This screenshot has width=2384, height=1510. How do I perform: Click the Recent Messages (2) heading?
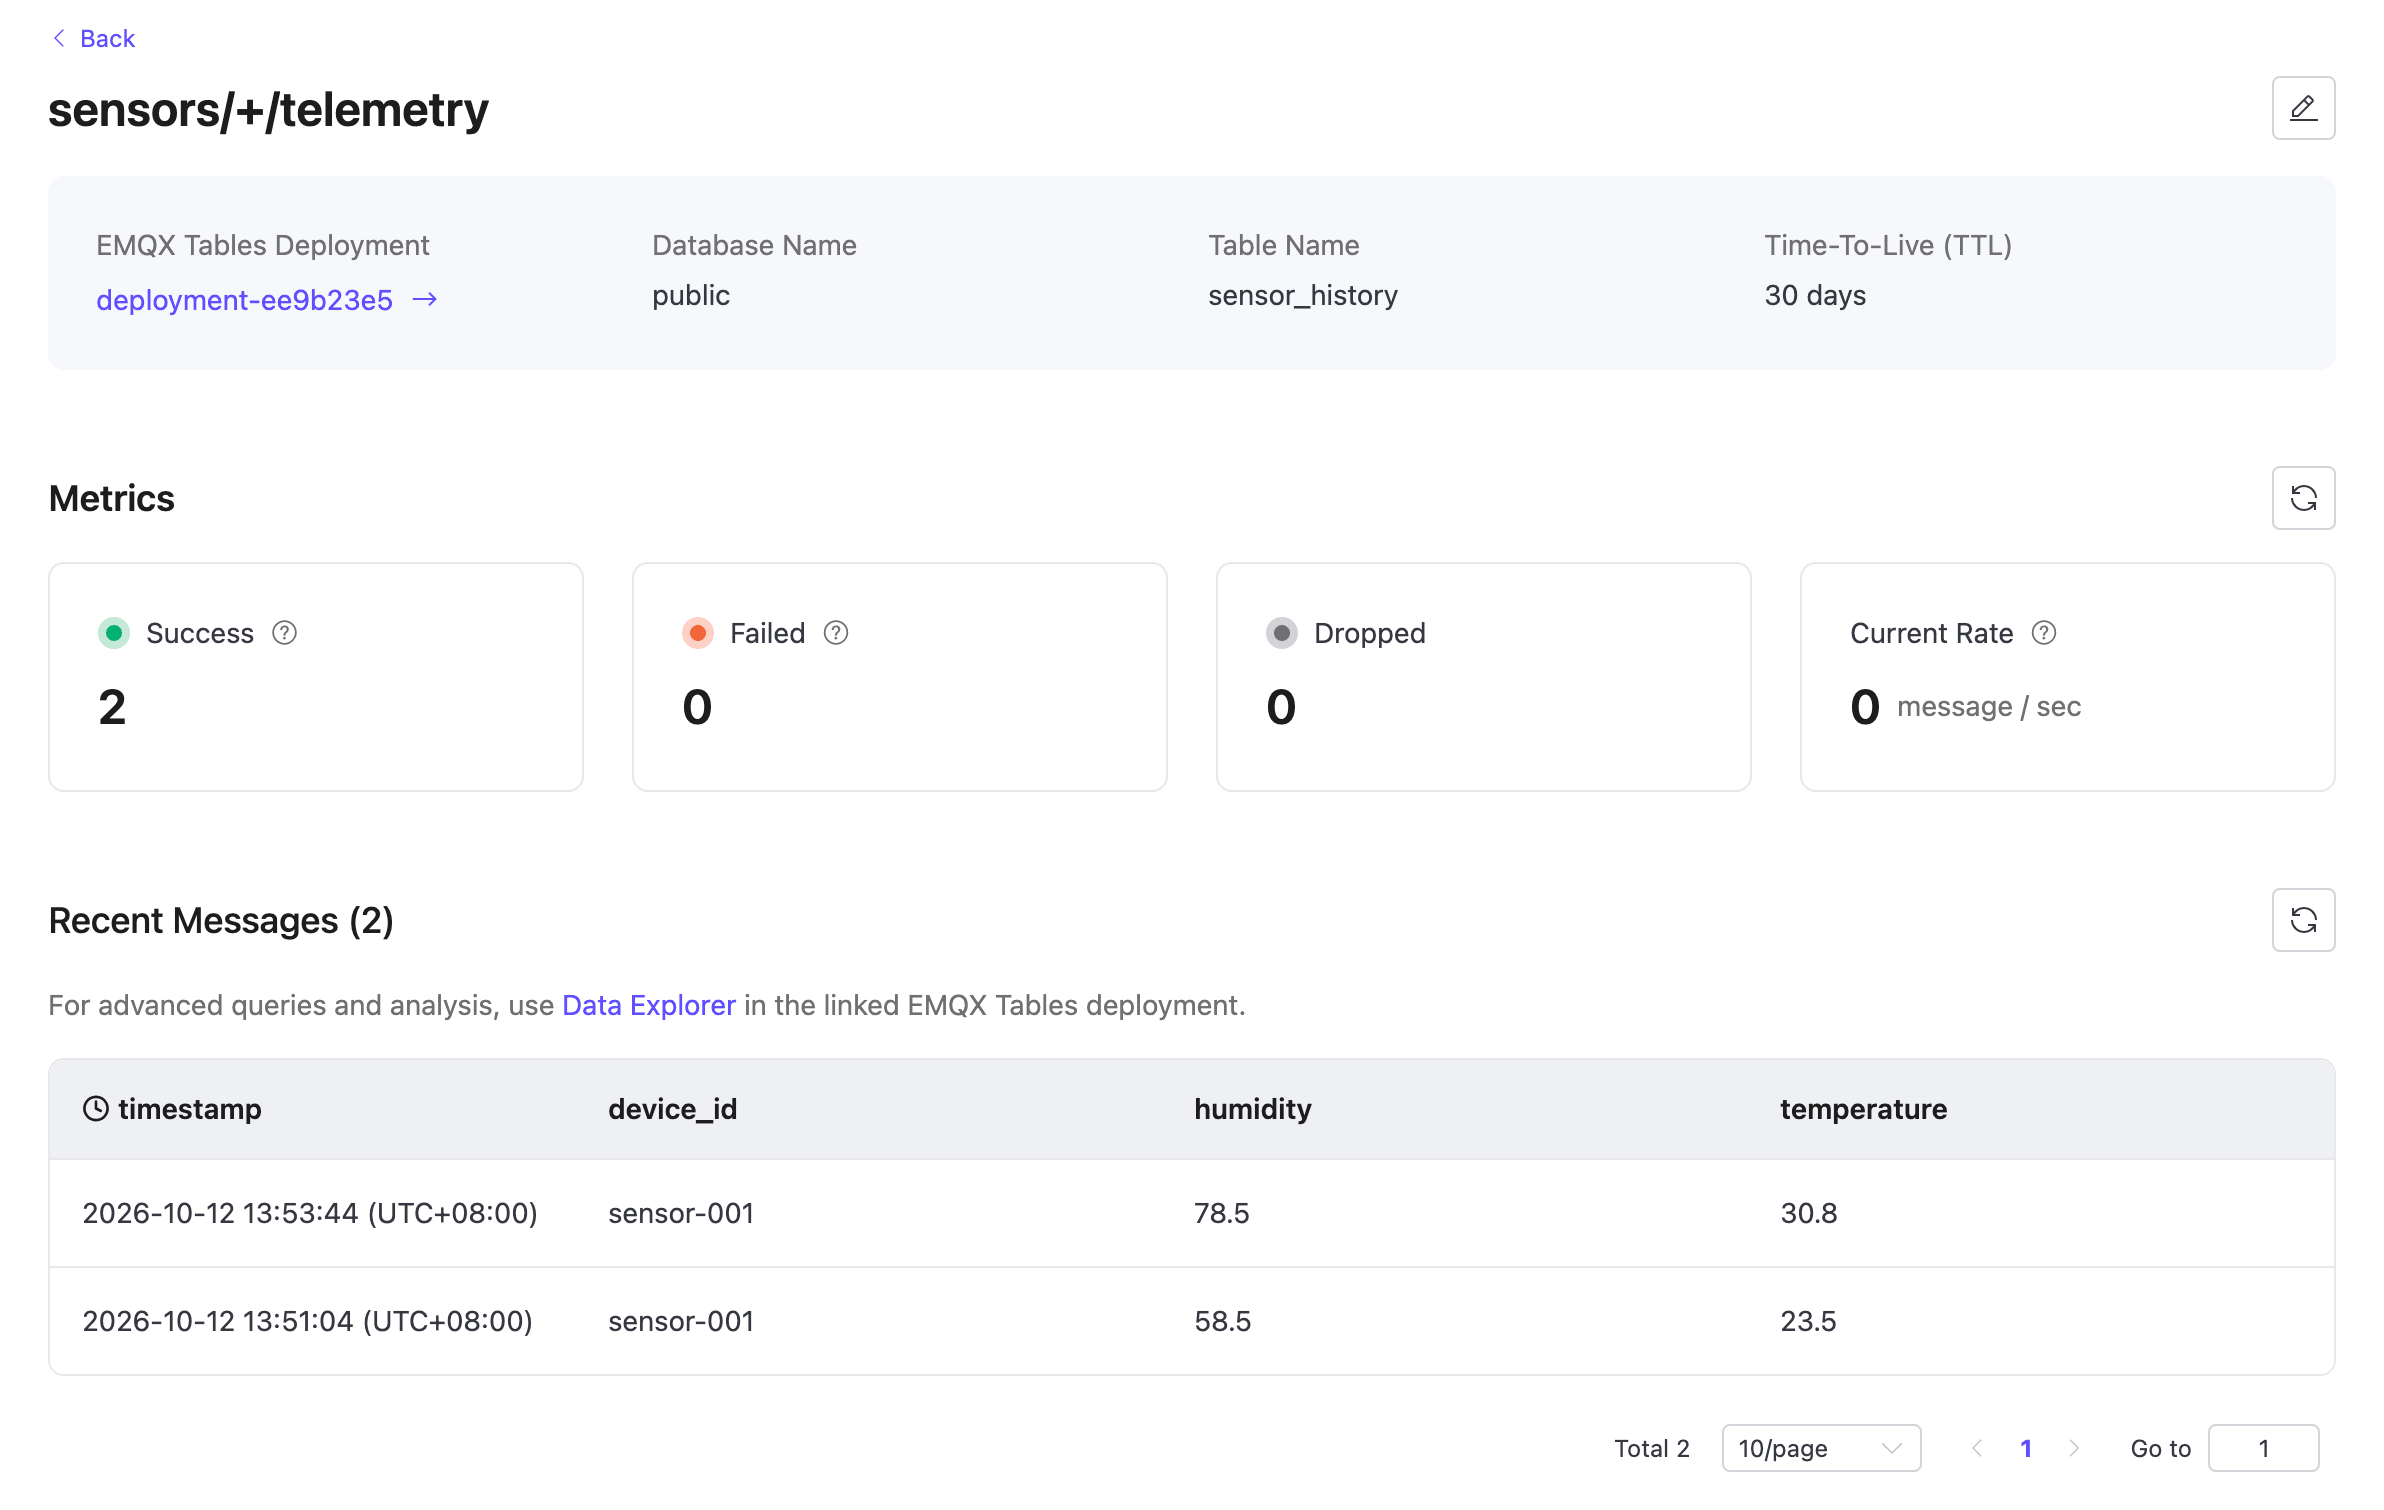221,920
